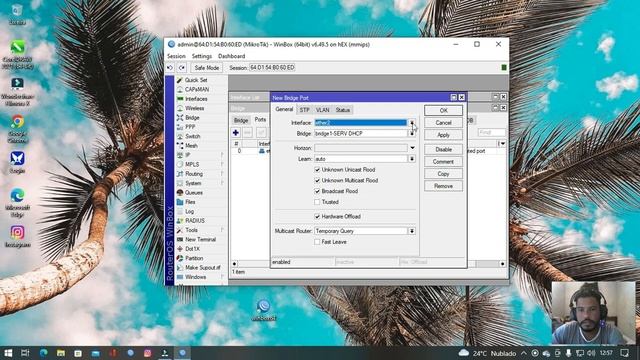Viewport: 640px width, 360px height.
Task: Click the Copy button
Action: (443, 174)
